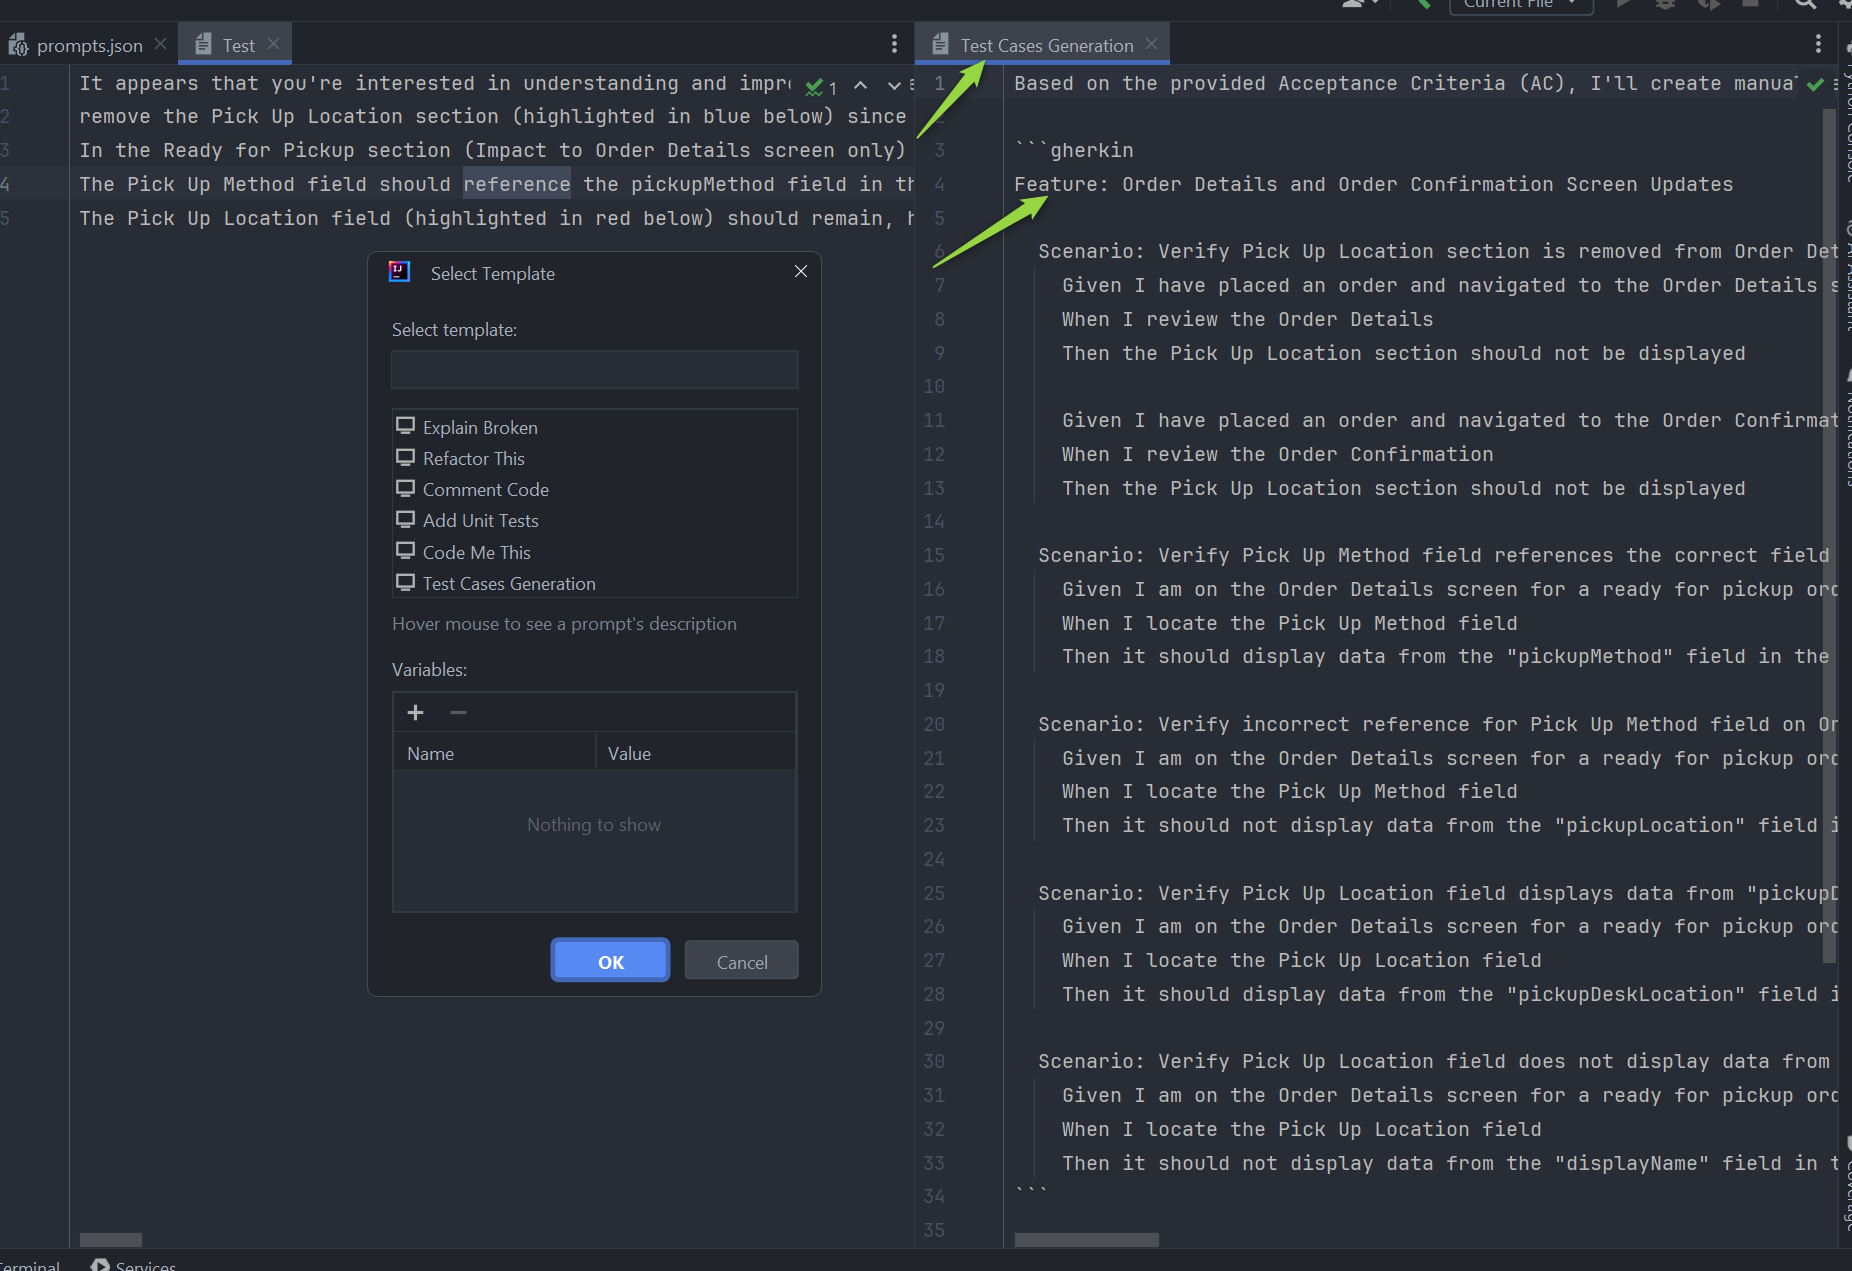
Task: Go to previous highlighted problem arrow
Action: [x=860, y=86]
